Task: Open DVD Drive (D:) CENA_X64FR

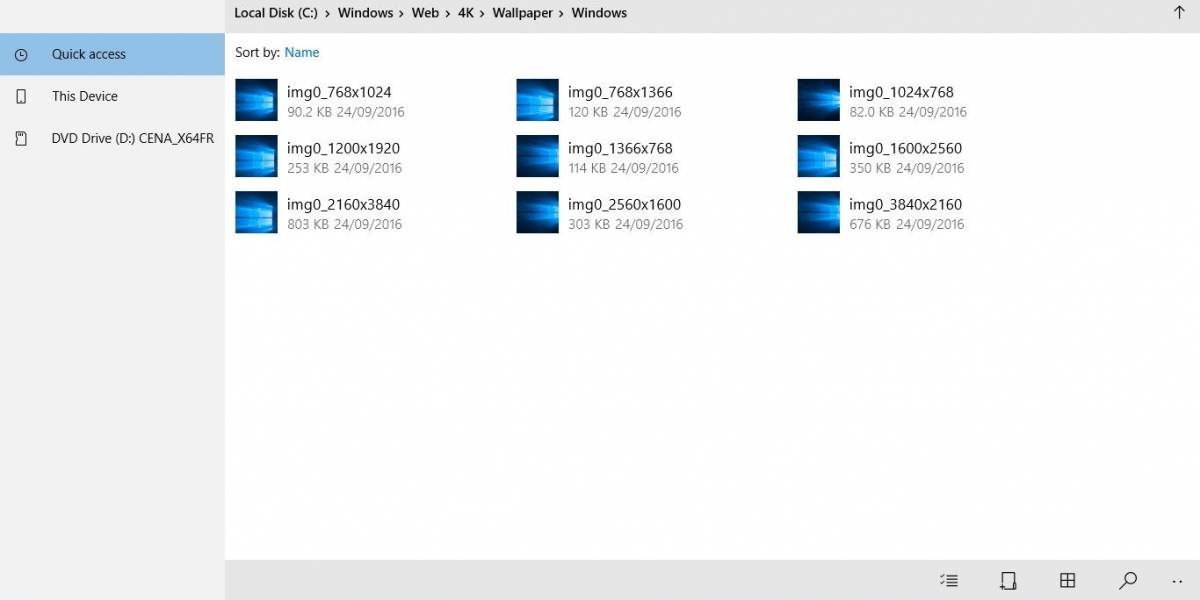Action: [x=112, y=138]
